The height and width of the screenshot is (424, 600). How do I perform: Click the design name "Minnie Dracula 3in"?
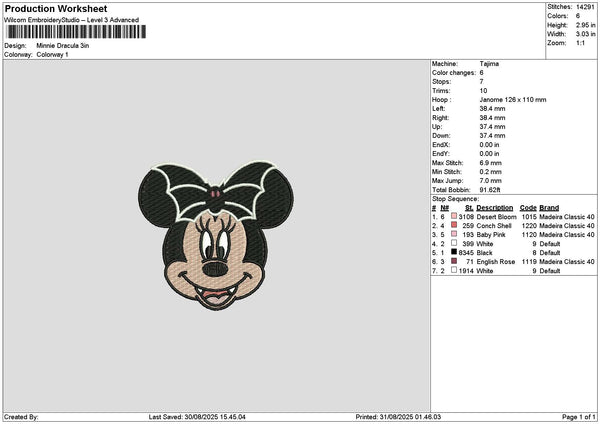pos(63,46)
